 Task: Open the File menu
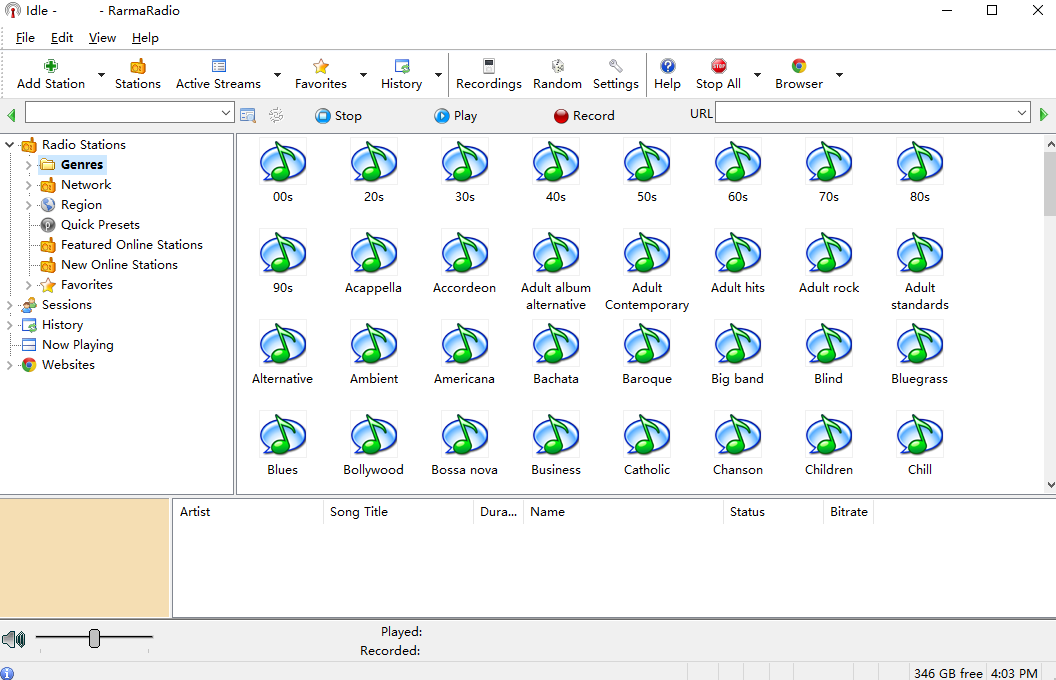(x=25, y=38)
